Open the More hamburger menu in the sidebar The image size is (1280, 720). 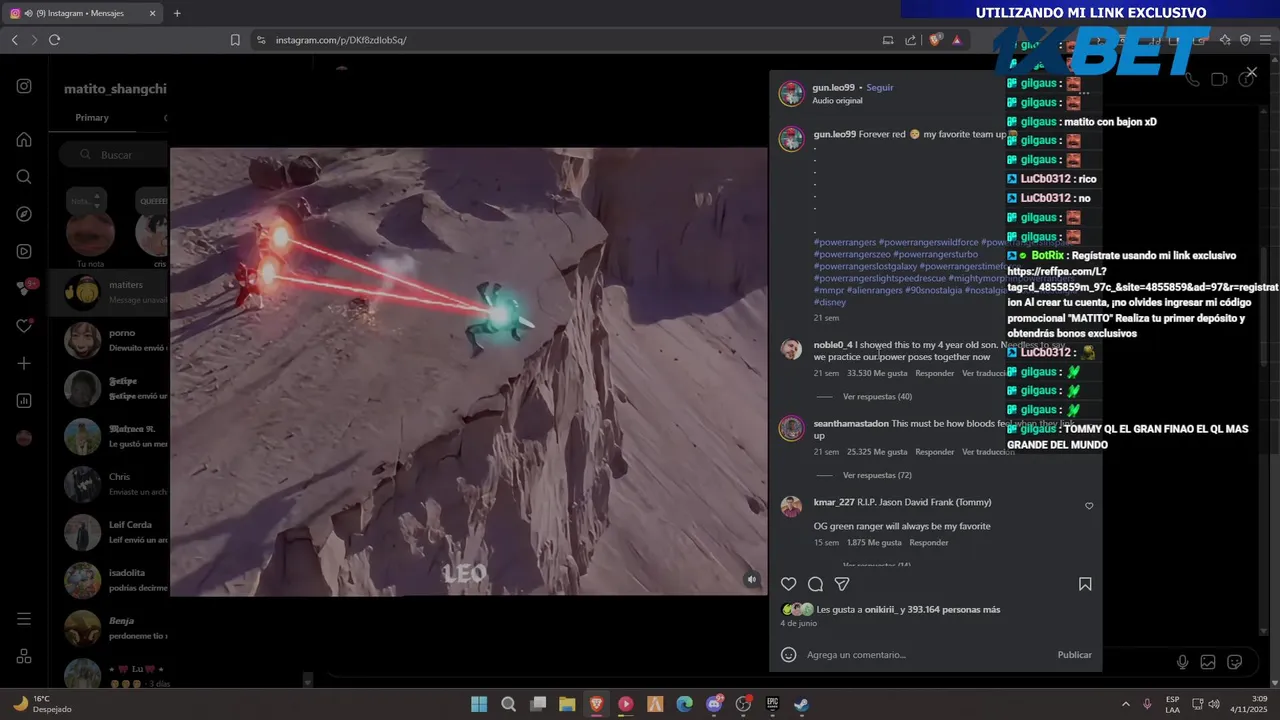pyautogui.click(x=24, y=619)
